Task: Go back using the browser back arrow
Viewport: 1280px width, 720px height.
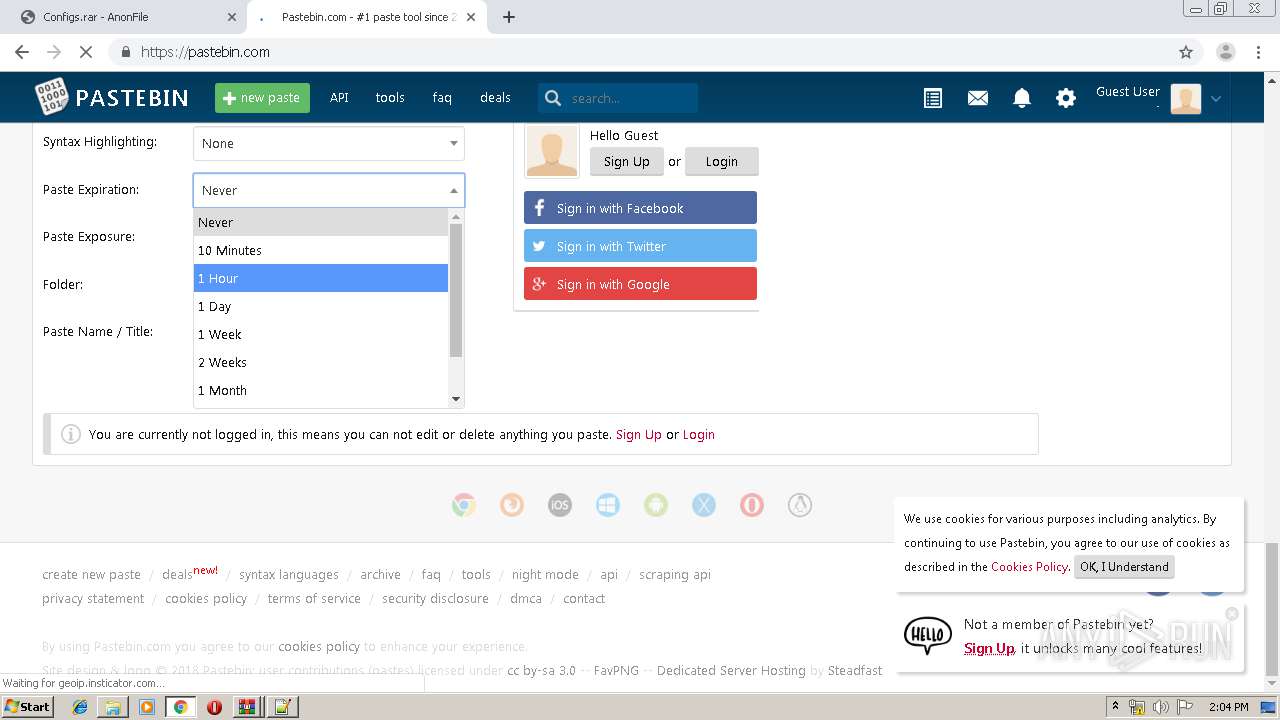Action: point(22,52)
